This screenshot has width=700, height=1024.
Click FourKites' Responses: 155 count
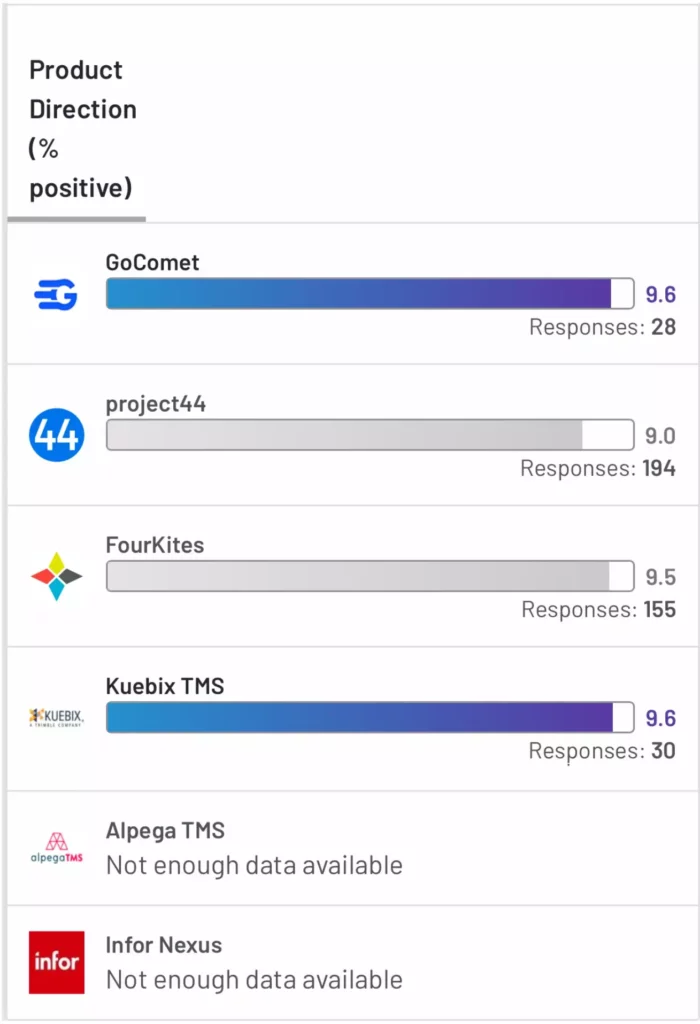coord(660,609)
